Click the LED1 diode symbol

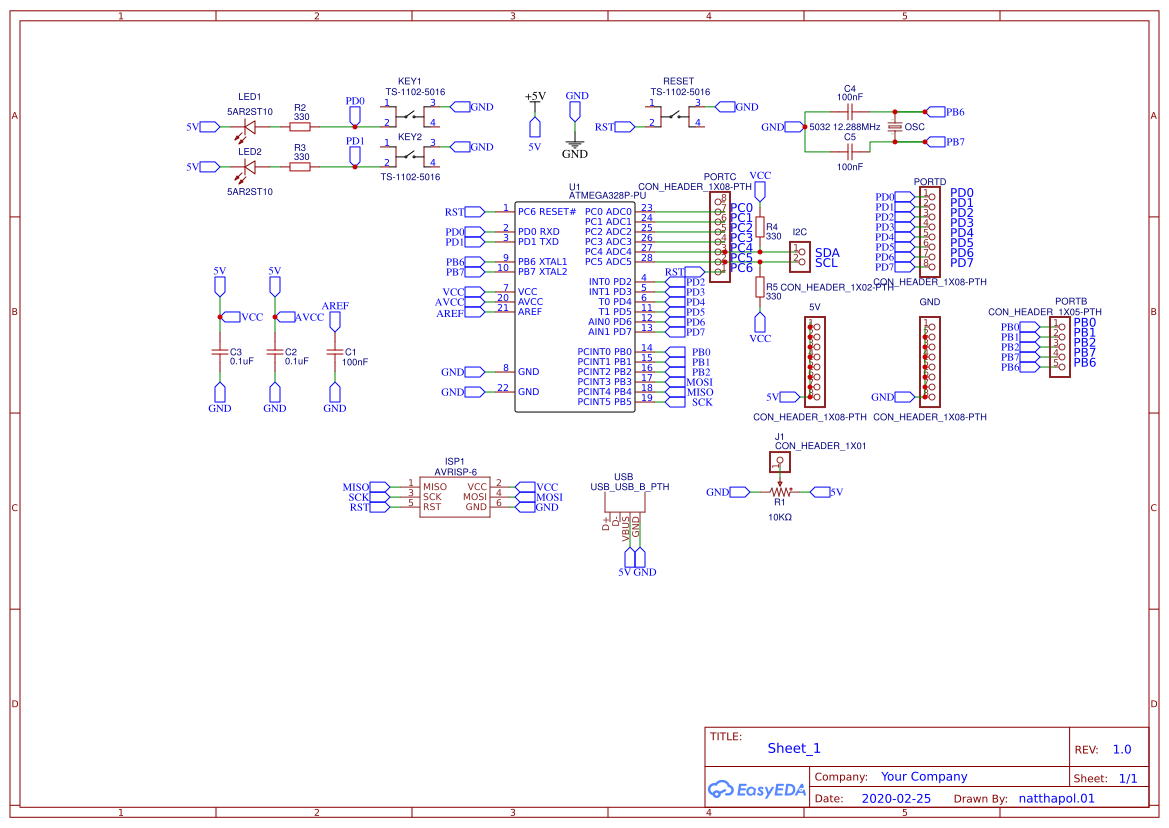tap(248, 127)
